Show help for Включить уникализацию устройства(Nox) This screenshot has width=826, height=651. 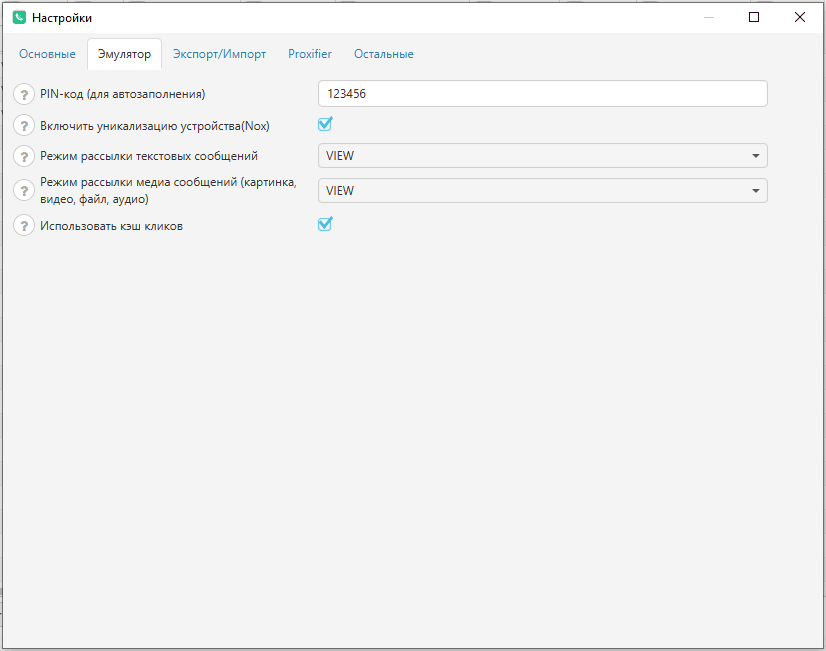point(24,126)
